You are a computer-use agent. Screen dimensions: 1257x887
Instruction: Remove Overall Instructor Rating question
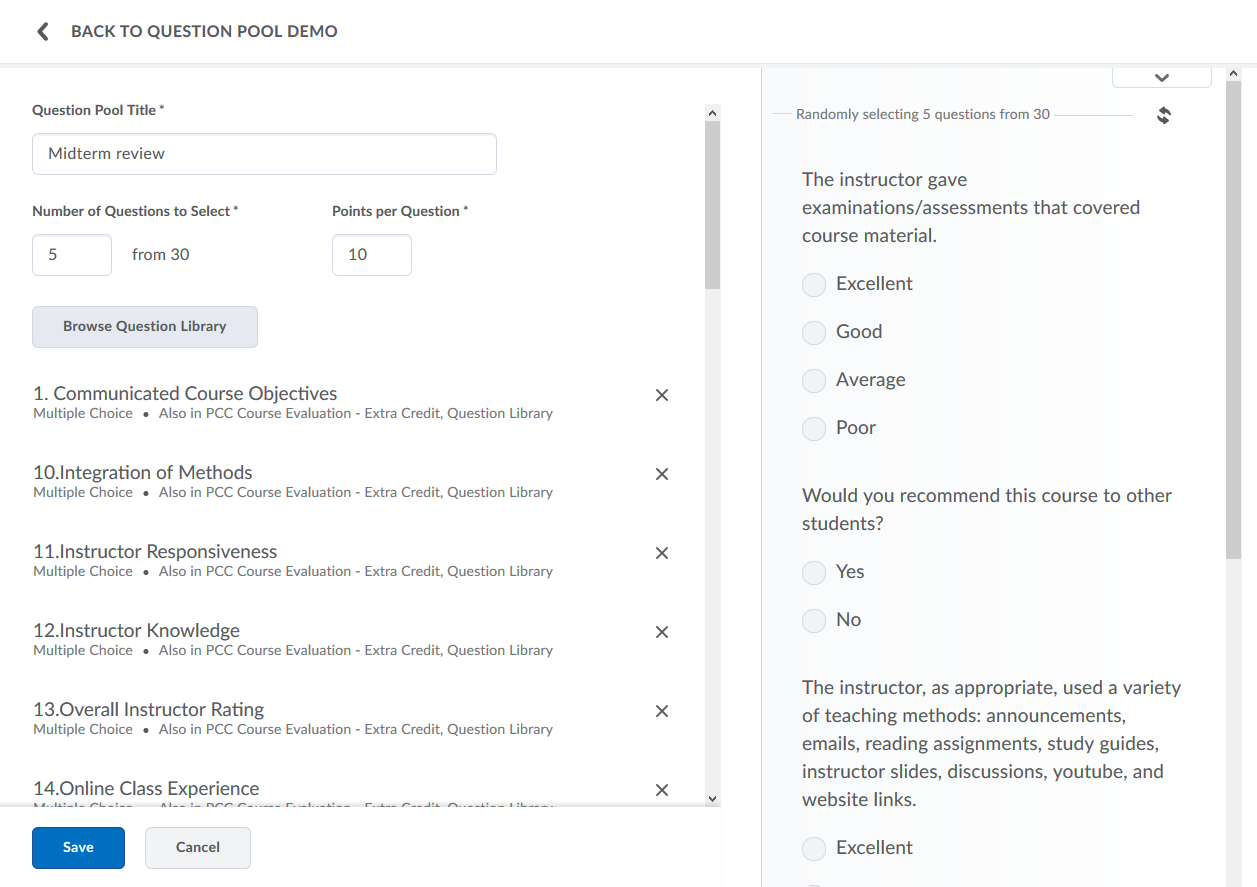tap(661, 711)
